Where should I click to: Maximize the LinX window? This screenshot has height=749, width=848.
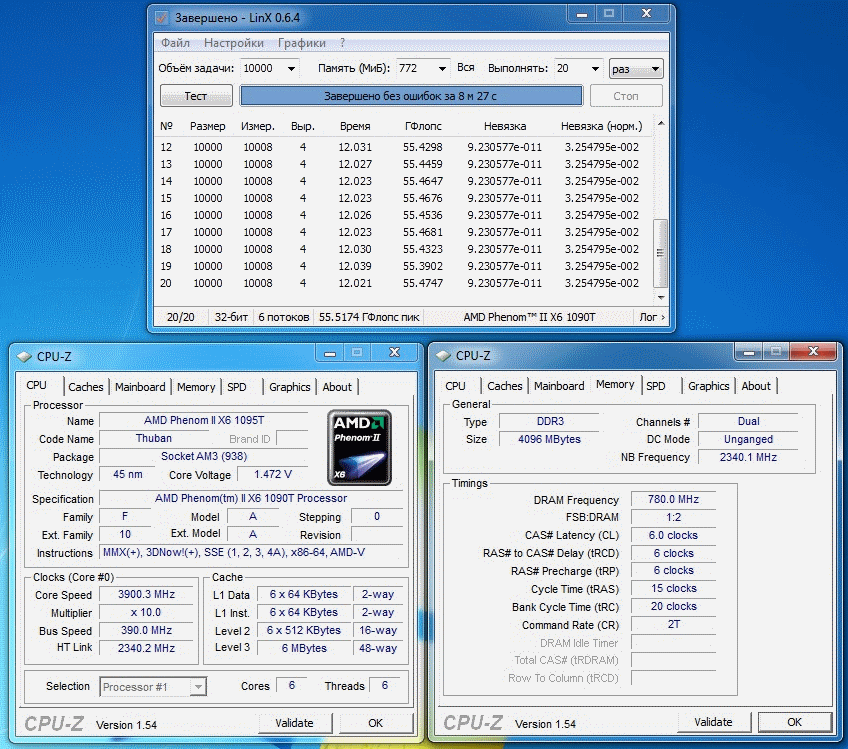pos(607,14)
